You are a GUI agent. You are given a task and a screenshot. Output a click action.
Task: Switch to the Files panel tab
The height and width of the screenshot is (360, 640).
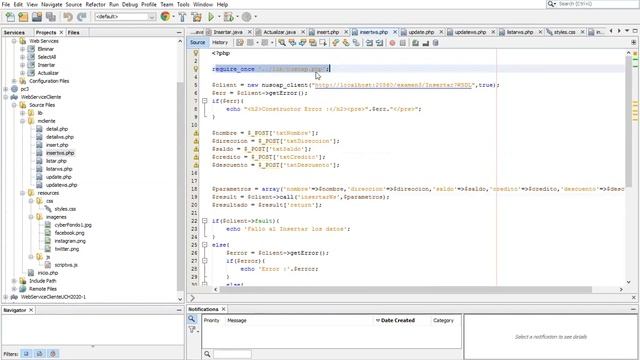pyautogui.click(x=73, y=32)
